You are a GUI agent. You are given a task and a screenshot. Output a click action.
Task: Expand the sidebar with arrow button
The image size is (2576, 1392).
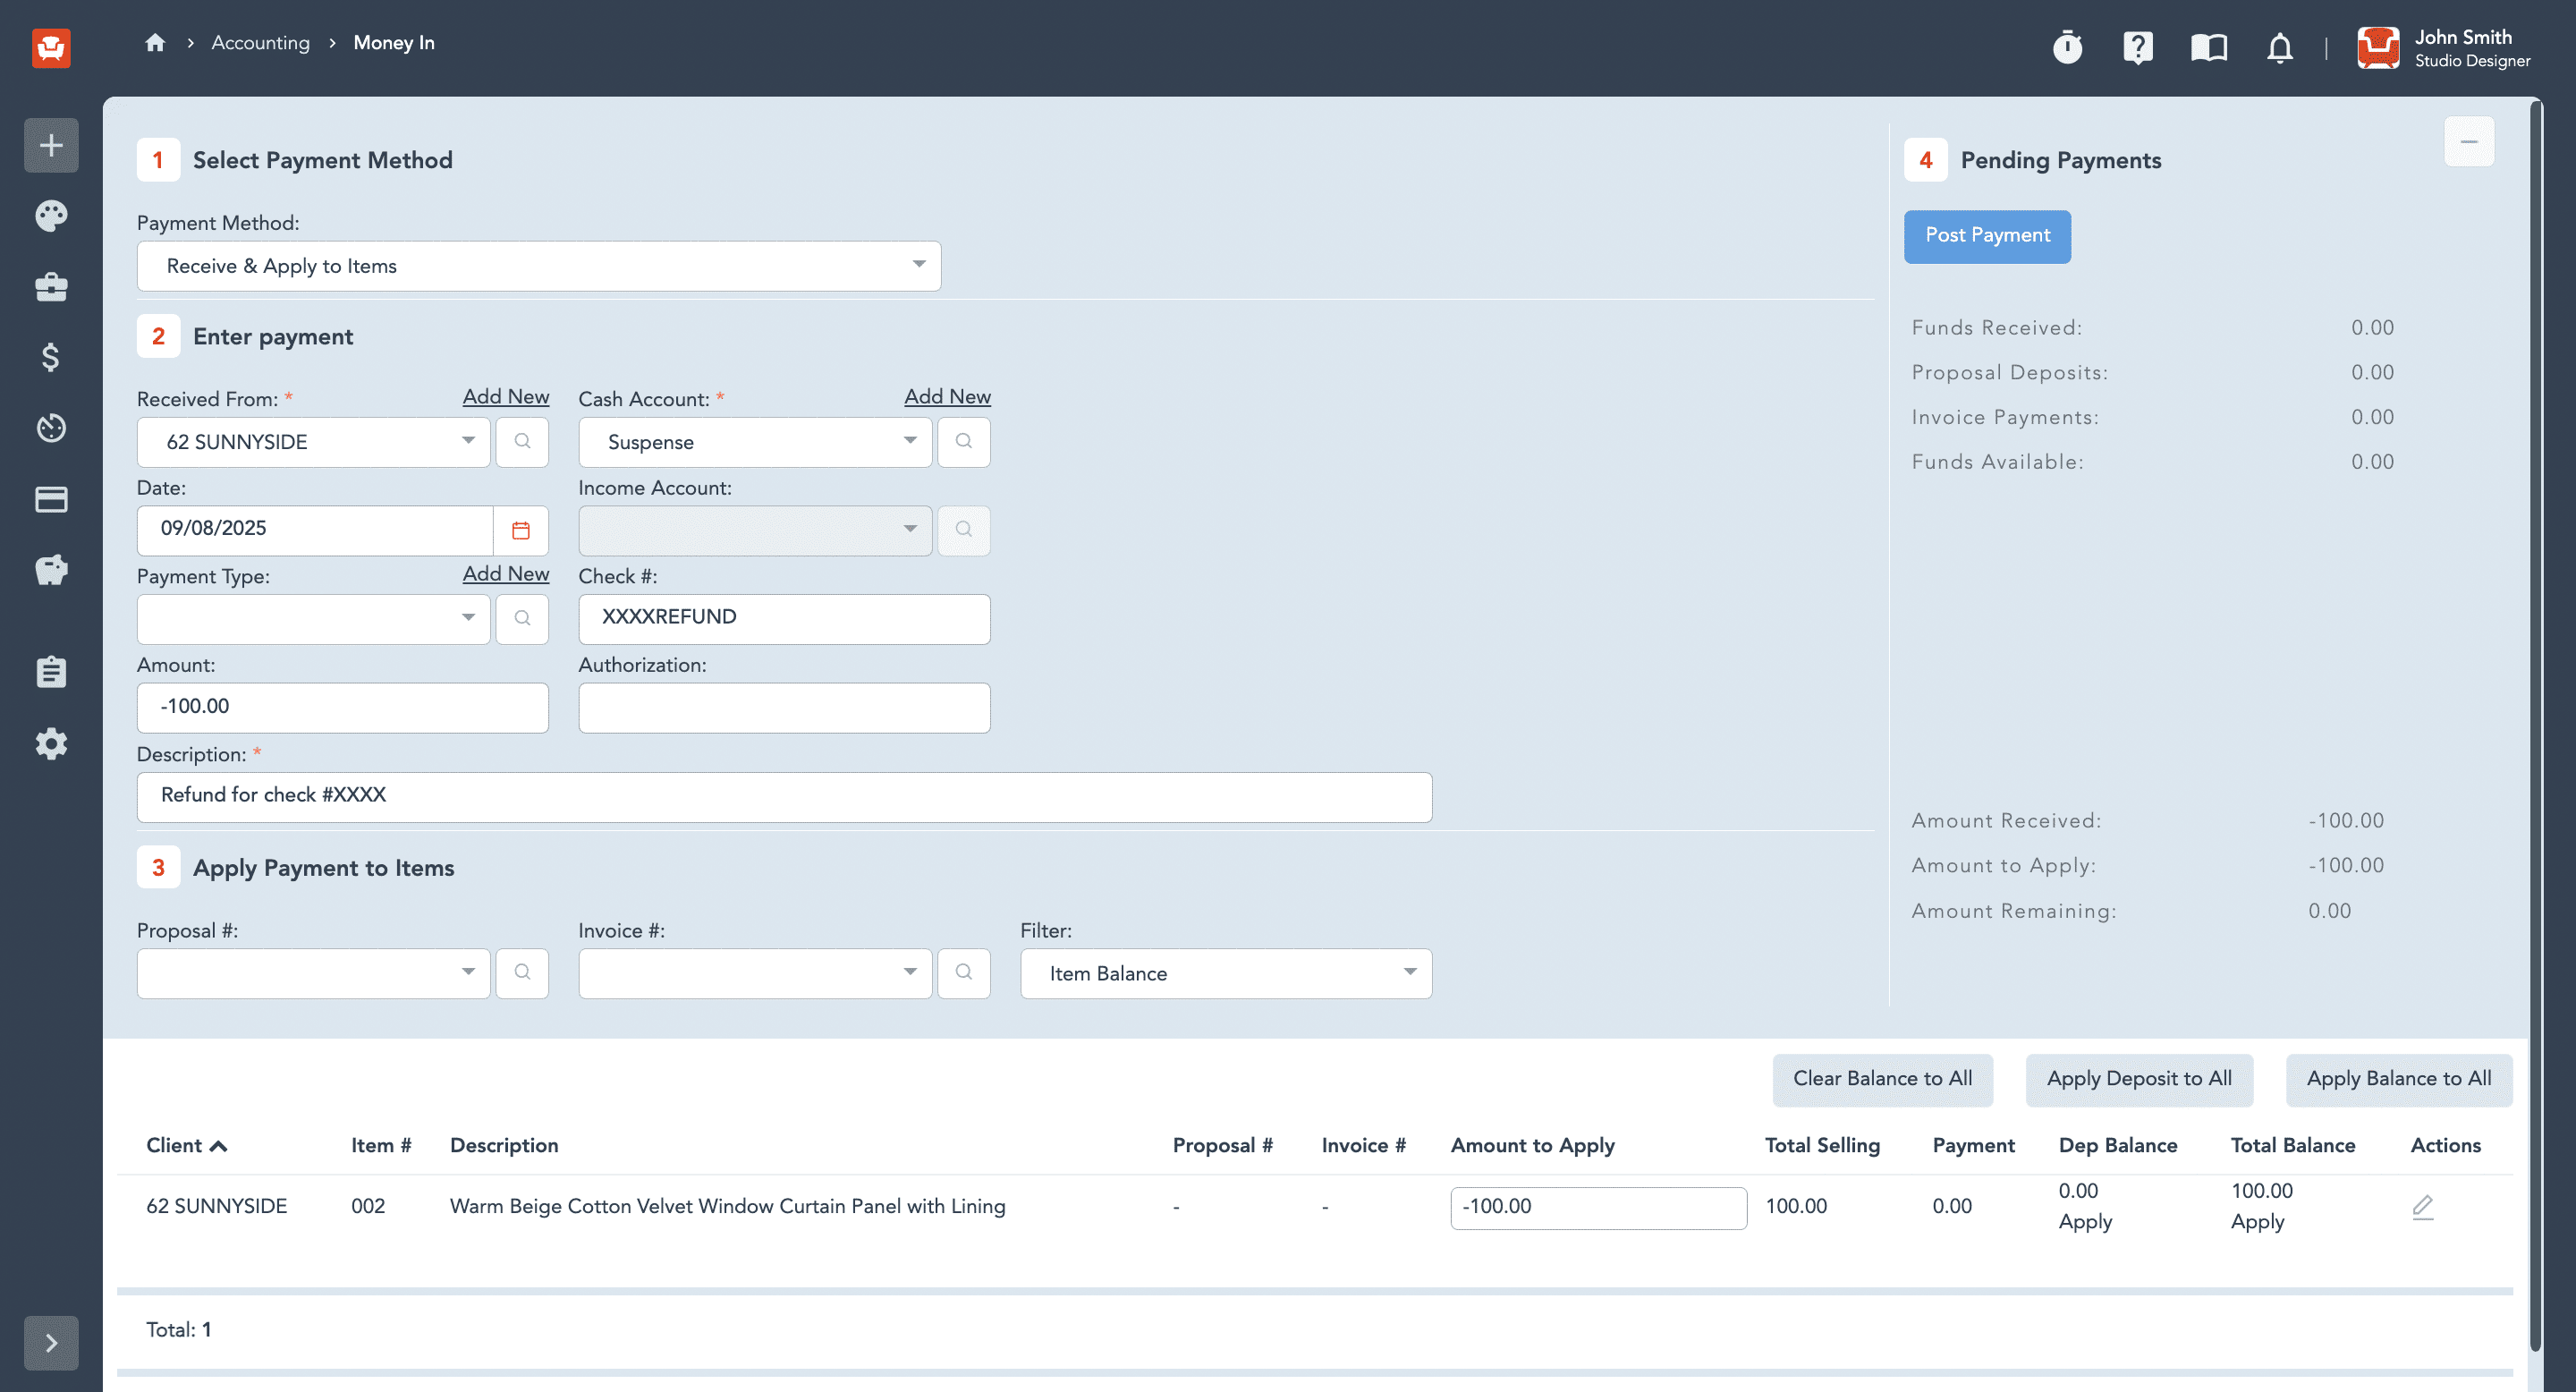click(51, 1343)
